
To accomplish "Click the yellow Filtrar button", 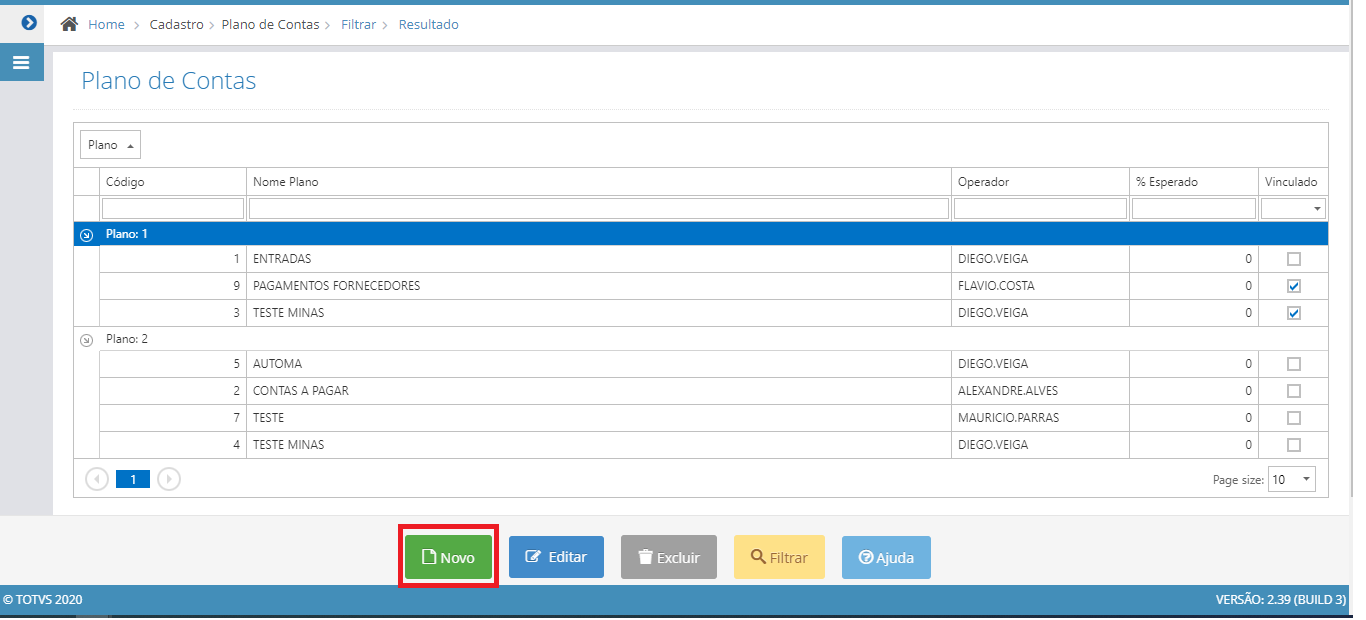I will click(x=779, y=557).
